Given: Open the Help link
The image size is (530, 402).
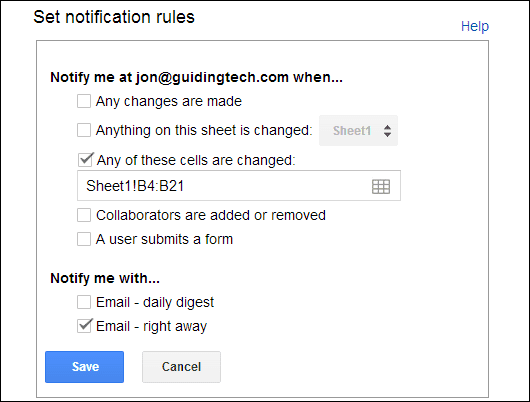Looking at the screenshot, I should coord(475,26).
